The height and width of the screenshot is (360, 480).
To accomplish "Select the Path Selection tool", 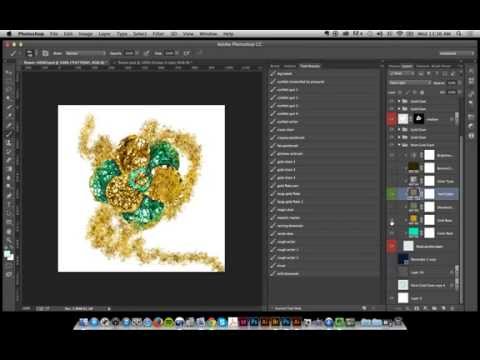I will pos(9,213).
